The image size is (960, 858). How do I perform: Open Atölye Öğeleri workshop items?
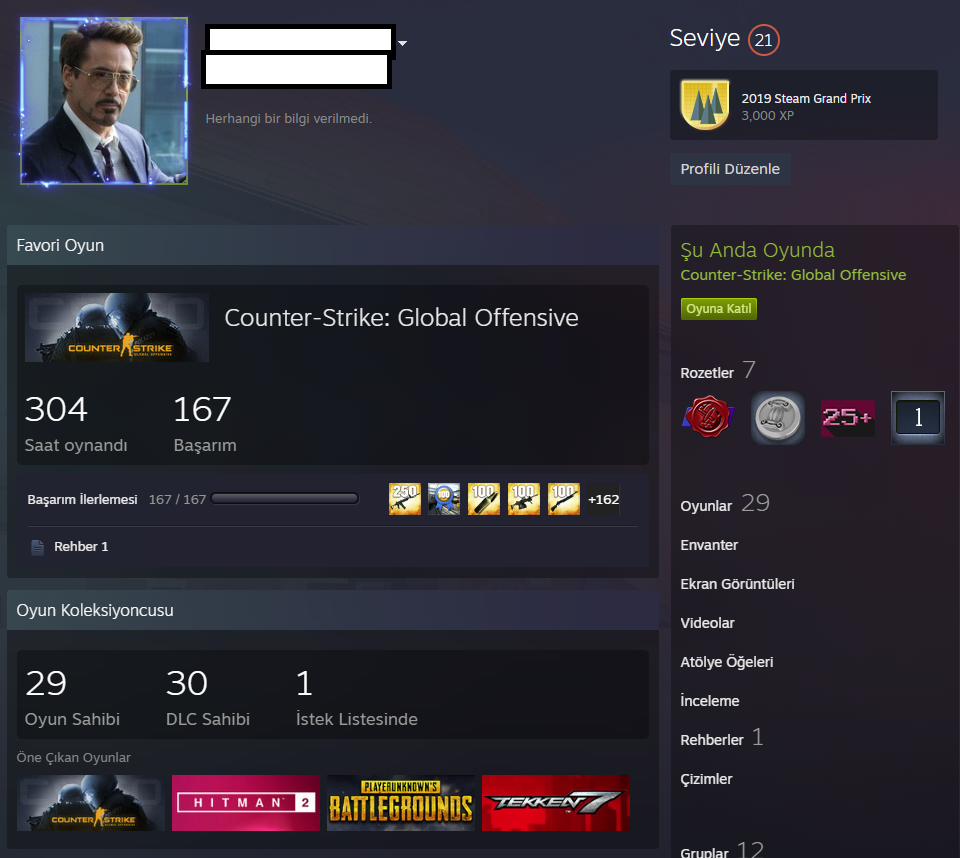(727, 663)
